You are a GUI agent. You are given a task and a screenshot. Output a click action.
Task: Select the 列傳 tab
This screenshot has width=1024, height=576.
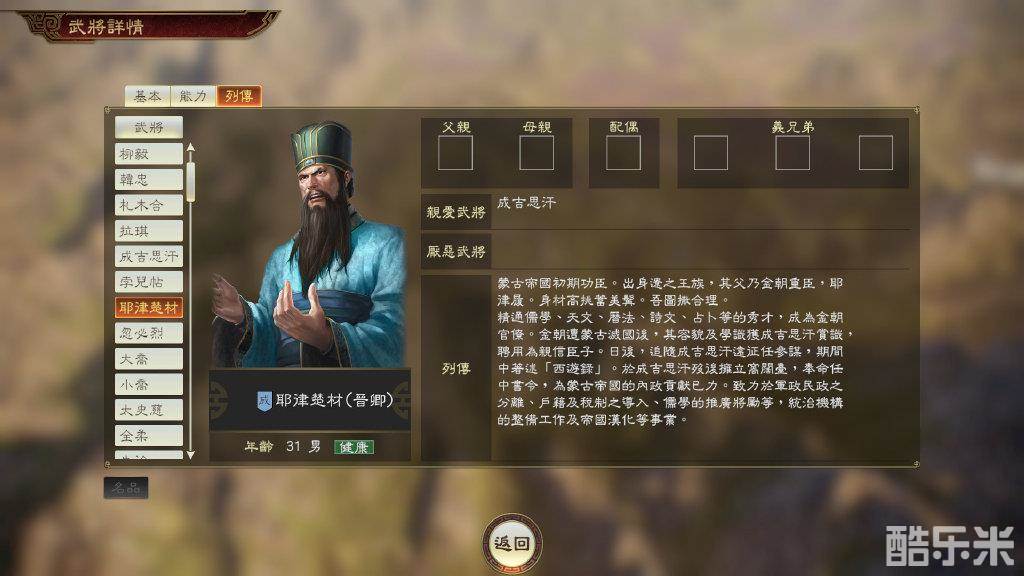[239, 96]
